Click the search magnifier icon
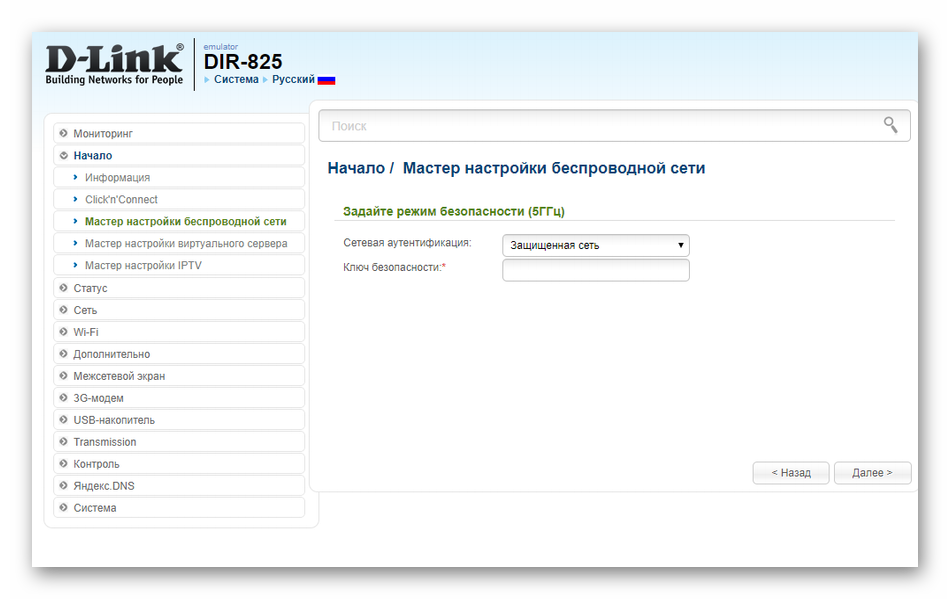 coord(890,125)
